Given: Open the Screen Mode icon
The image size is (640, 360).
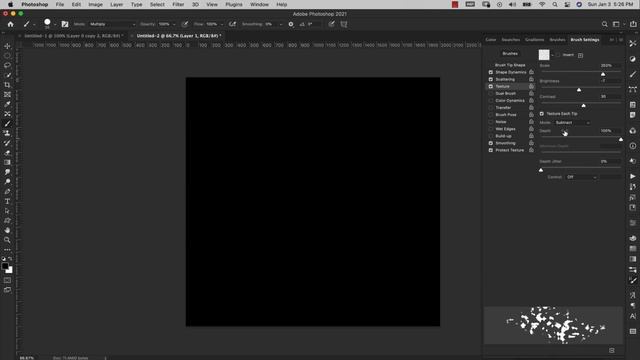Looking at the screenshot, I should (x=7, y=290).
